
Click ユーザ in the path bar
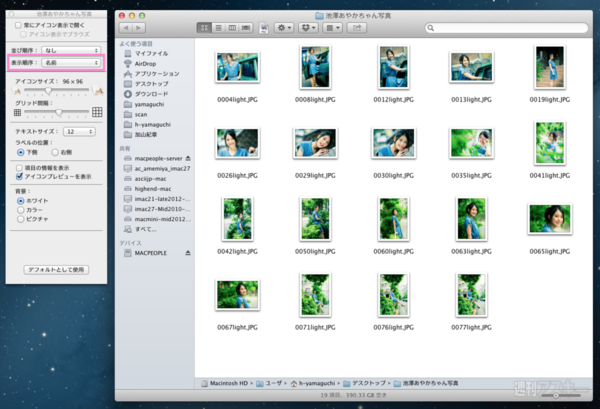point(269,383)
